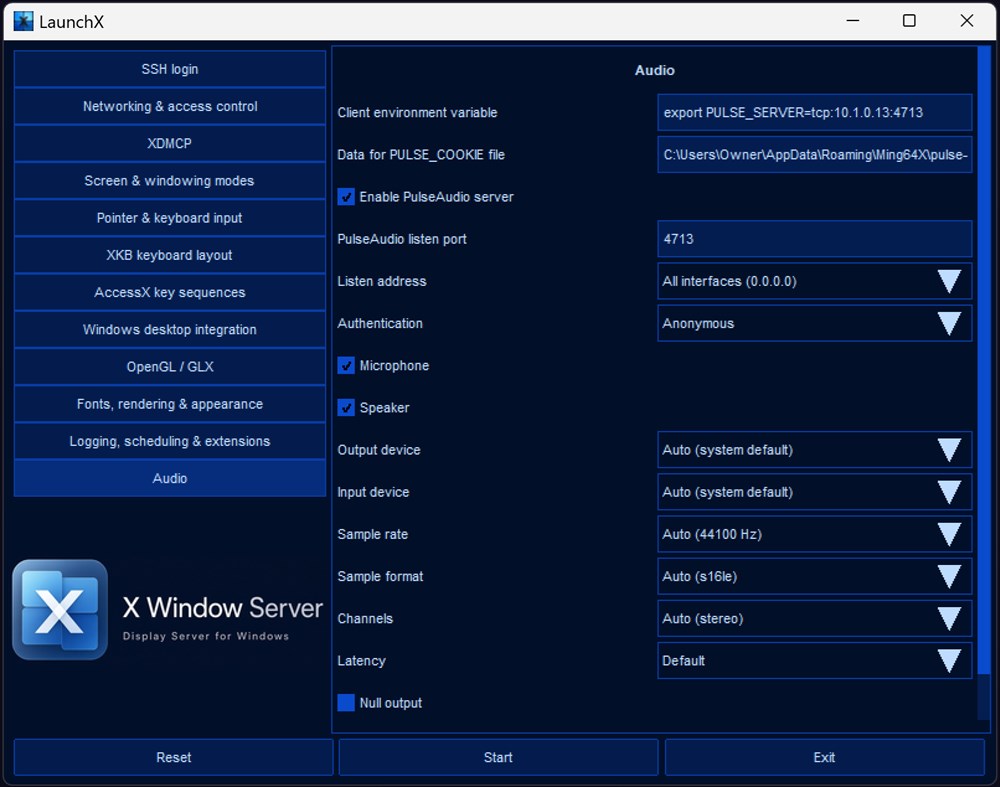Screen dimensions: 1000x787
Task: Click the LaunchX title bar app icon
Action: [x=24, y=21]
